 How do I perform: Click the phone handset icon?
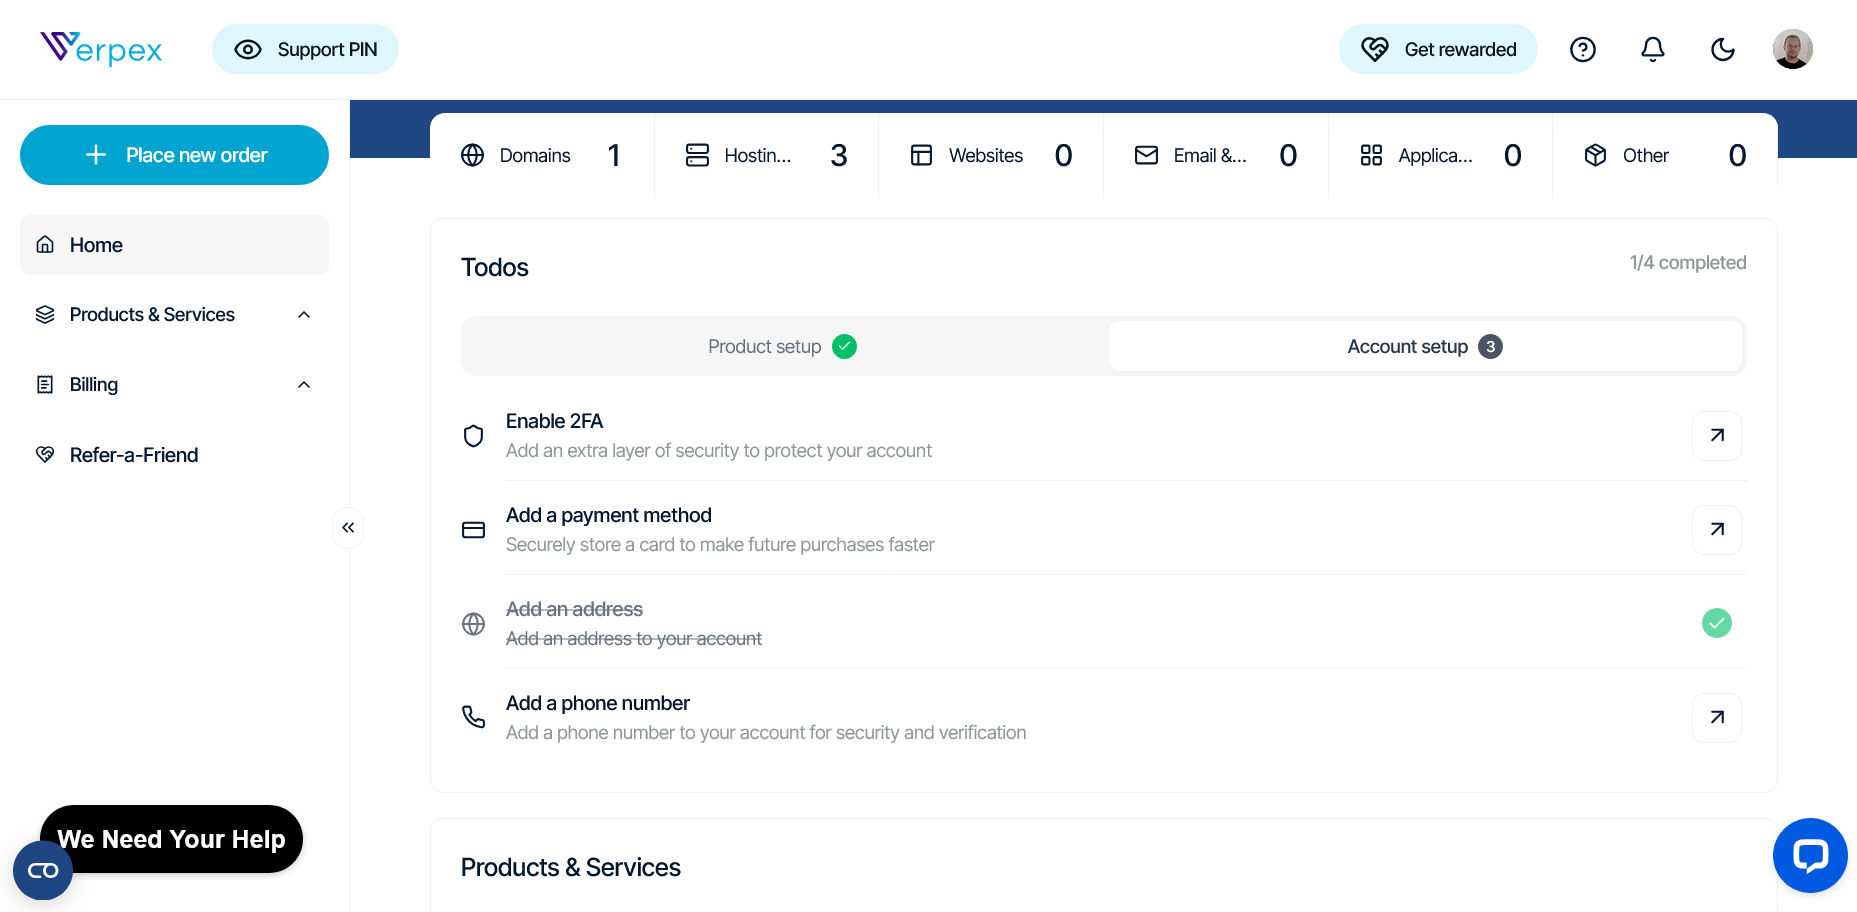click(474, 717)
